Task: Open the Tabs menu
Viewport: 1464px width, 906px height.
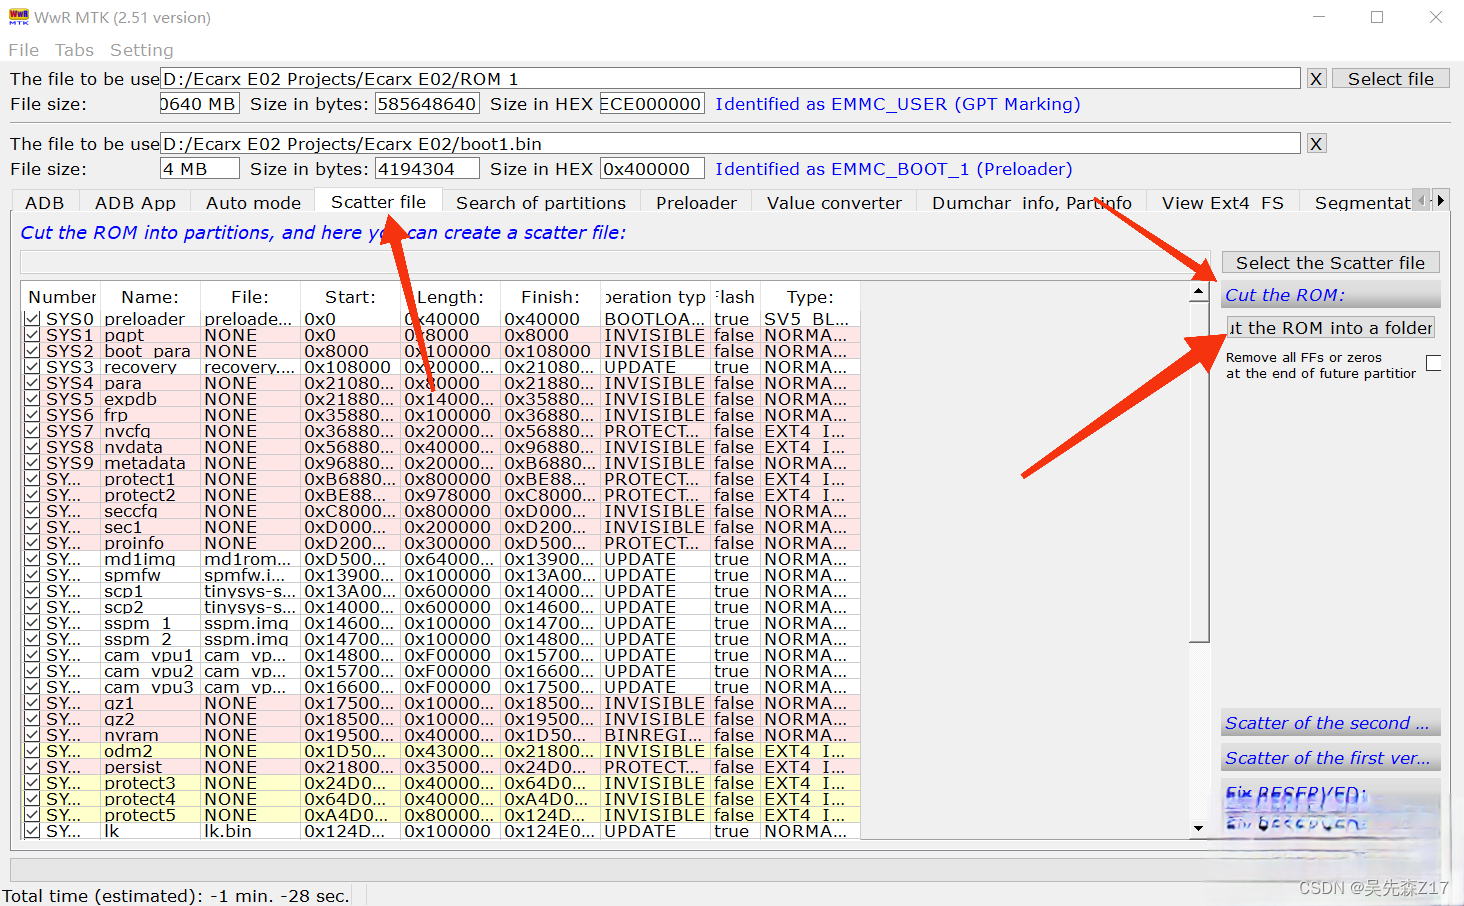Action: click(x=74, y=50)
